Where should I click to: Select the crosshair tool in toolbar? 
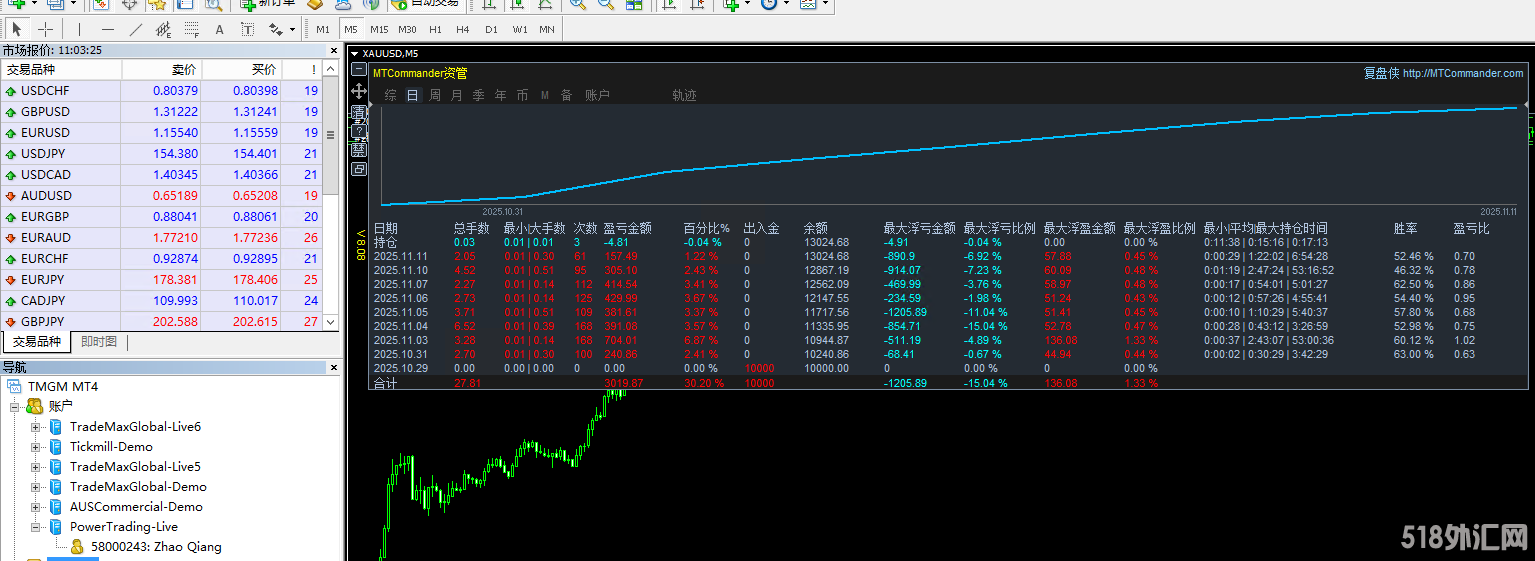pos(45,29)
